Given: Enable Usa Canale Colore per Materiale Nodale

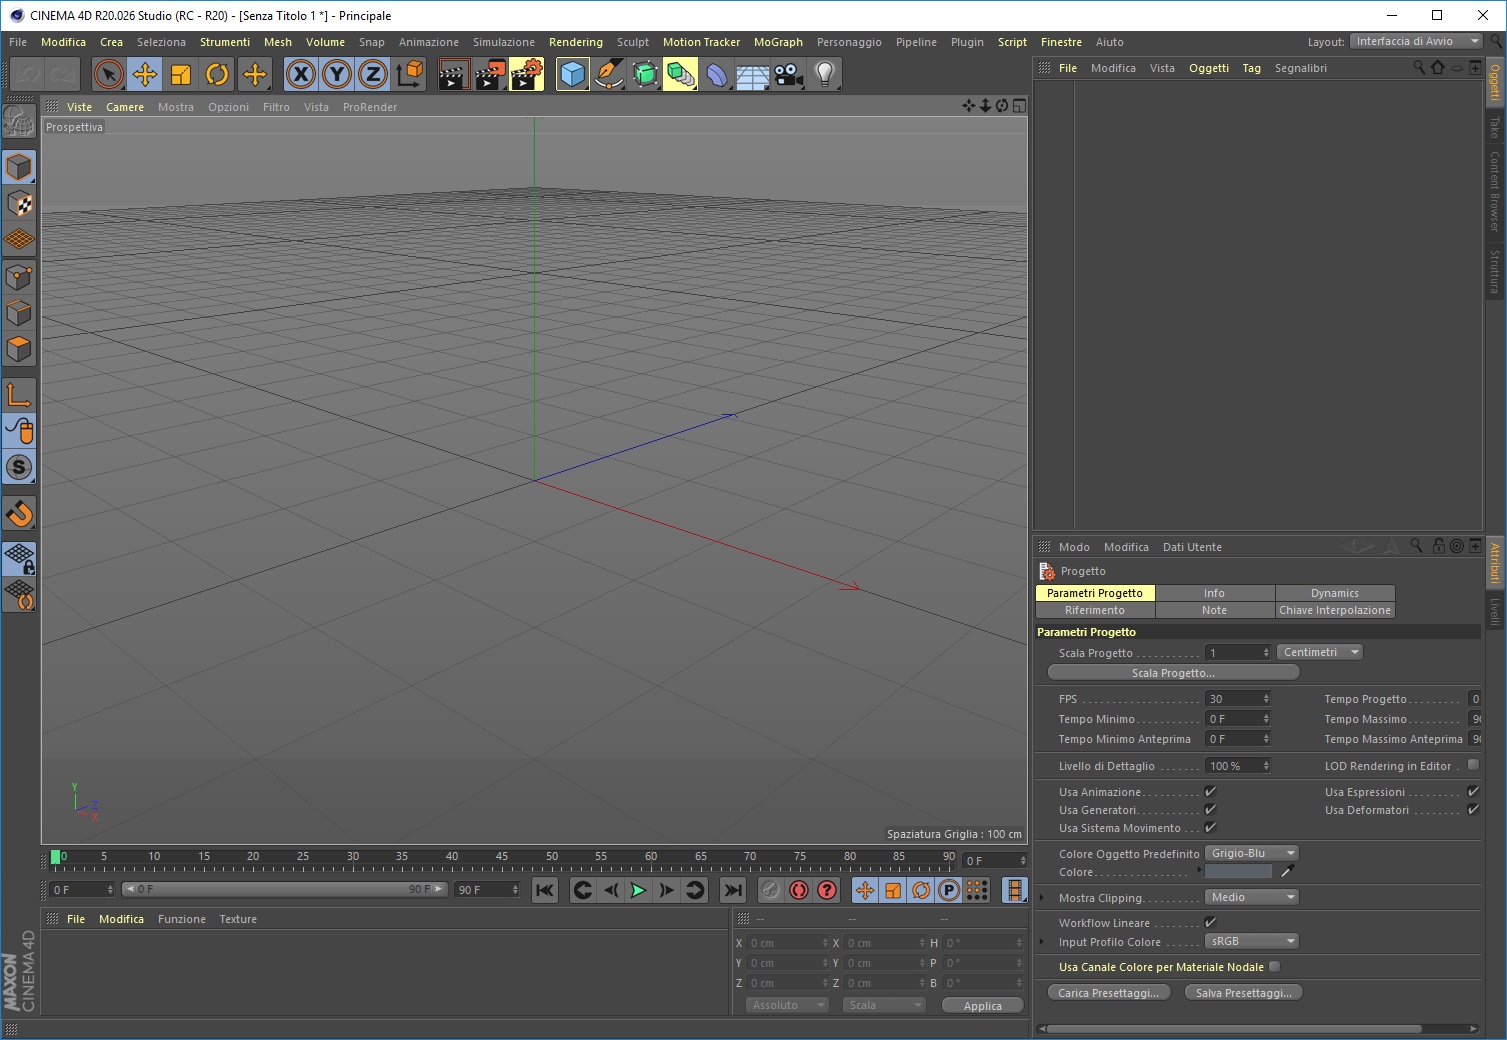Looking at the screenshot, I should (x=1274, y=967).
